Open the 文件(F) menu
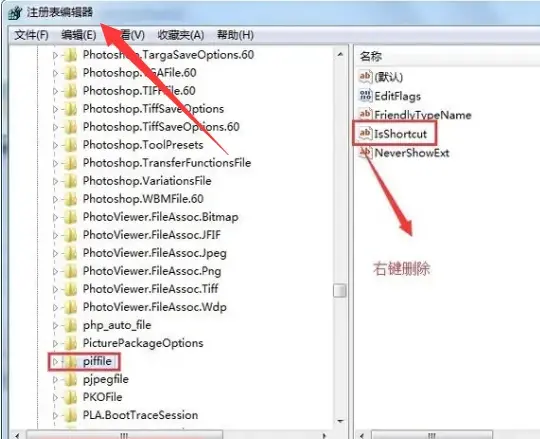540x439 pixels. 32,35
